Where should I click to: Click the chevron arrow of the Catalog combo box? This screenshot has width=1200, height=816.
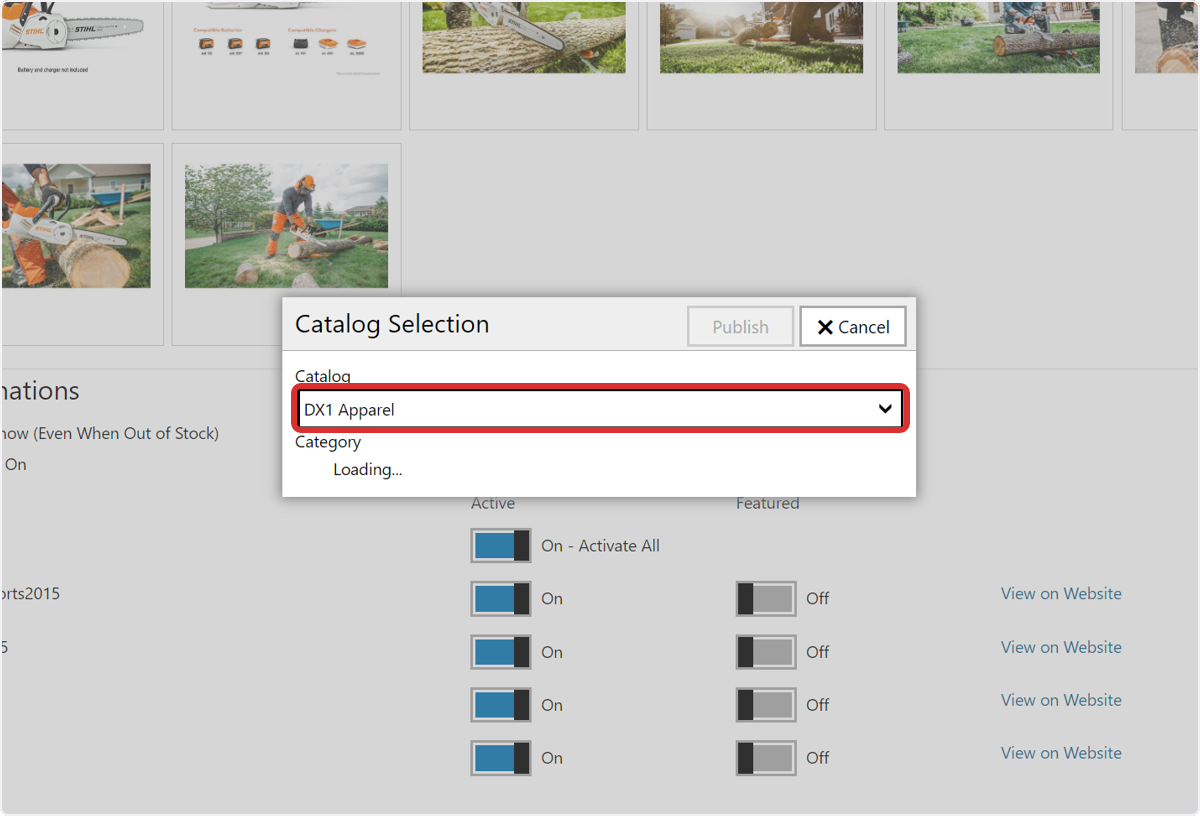(x=885, y=409)
